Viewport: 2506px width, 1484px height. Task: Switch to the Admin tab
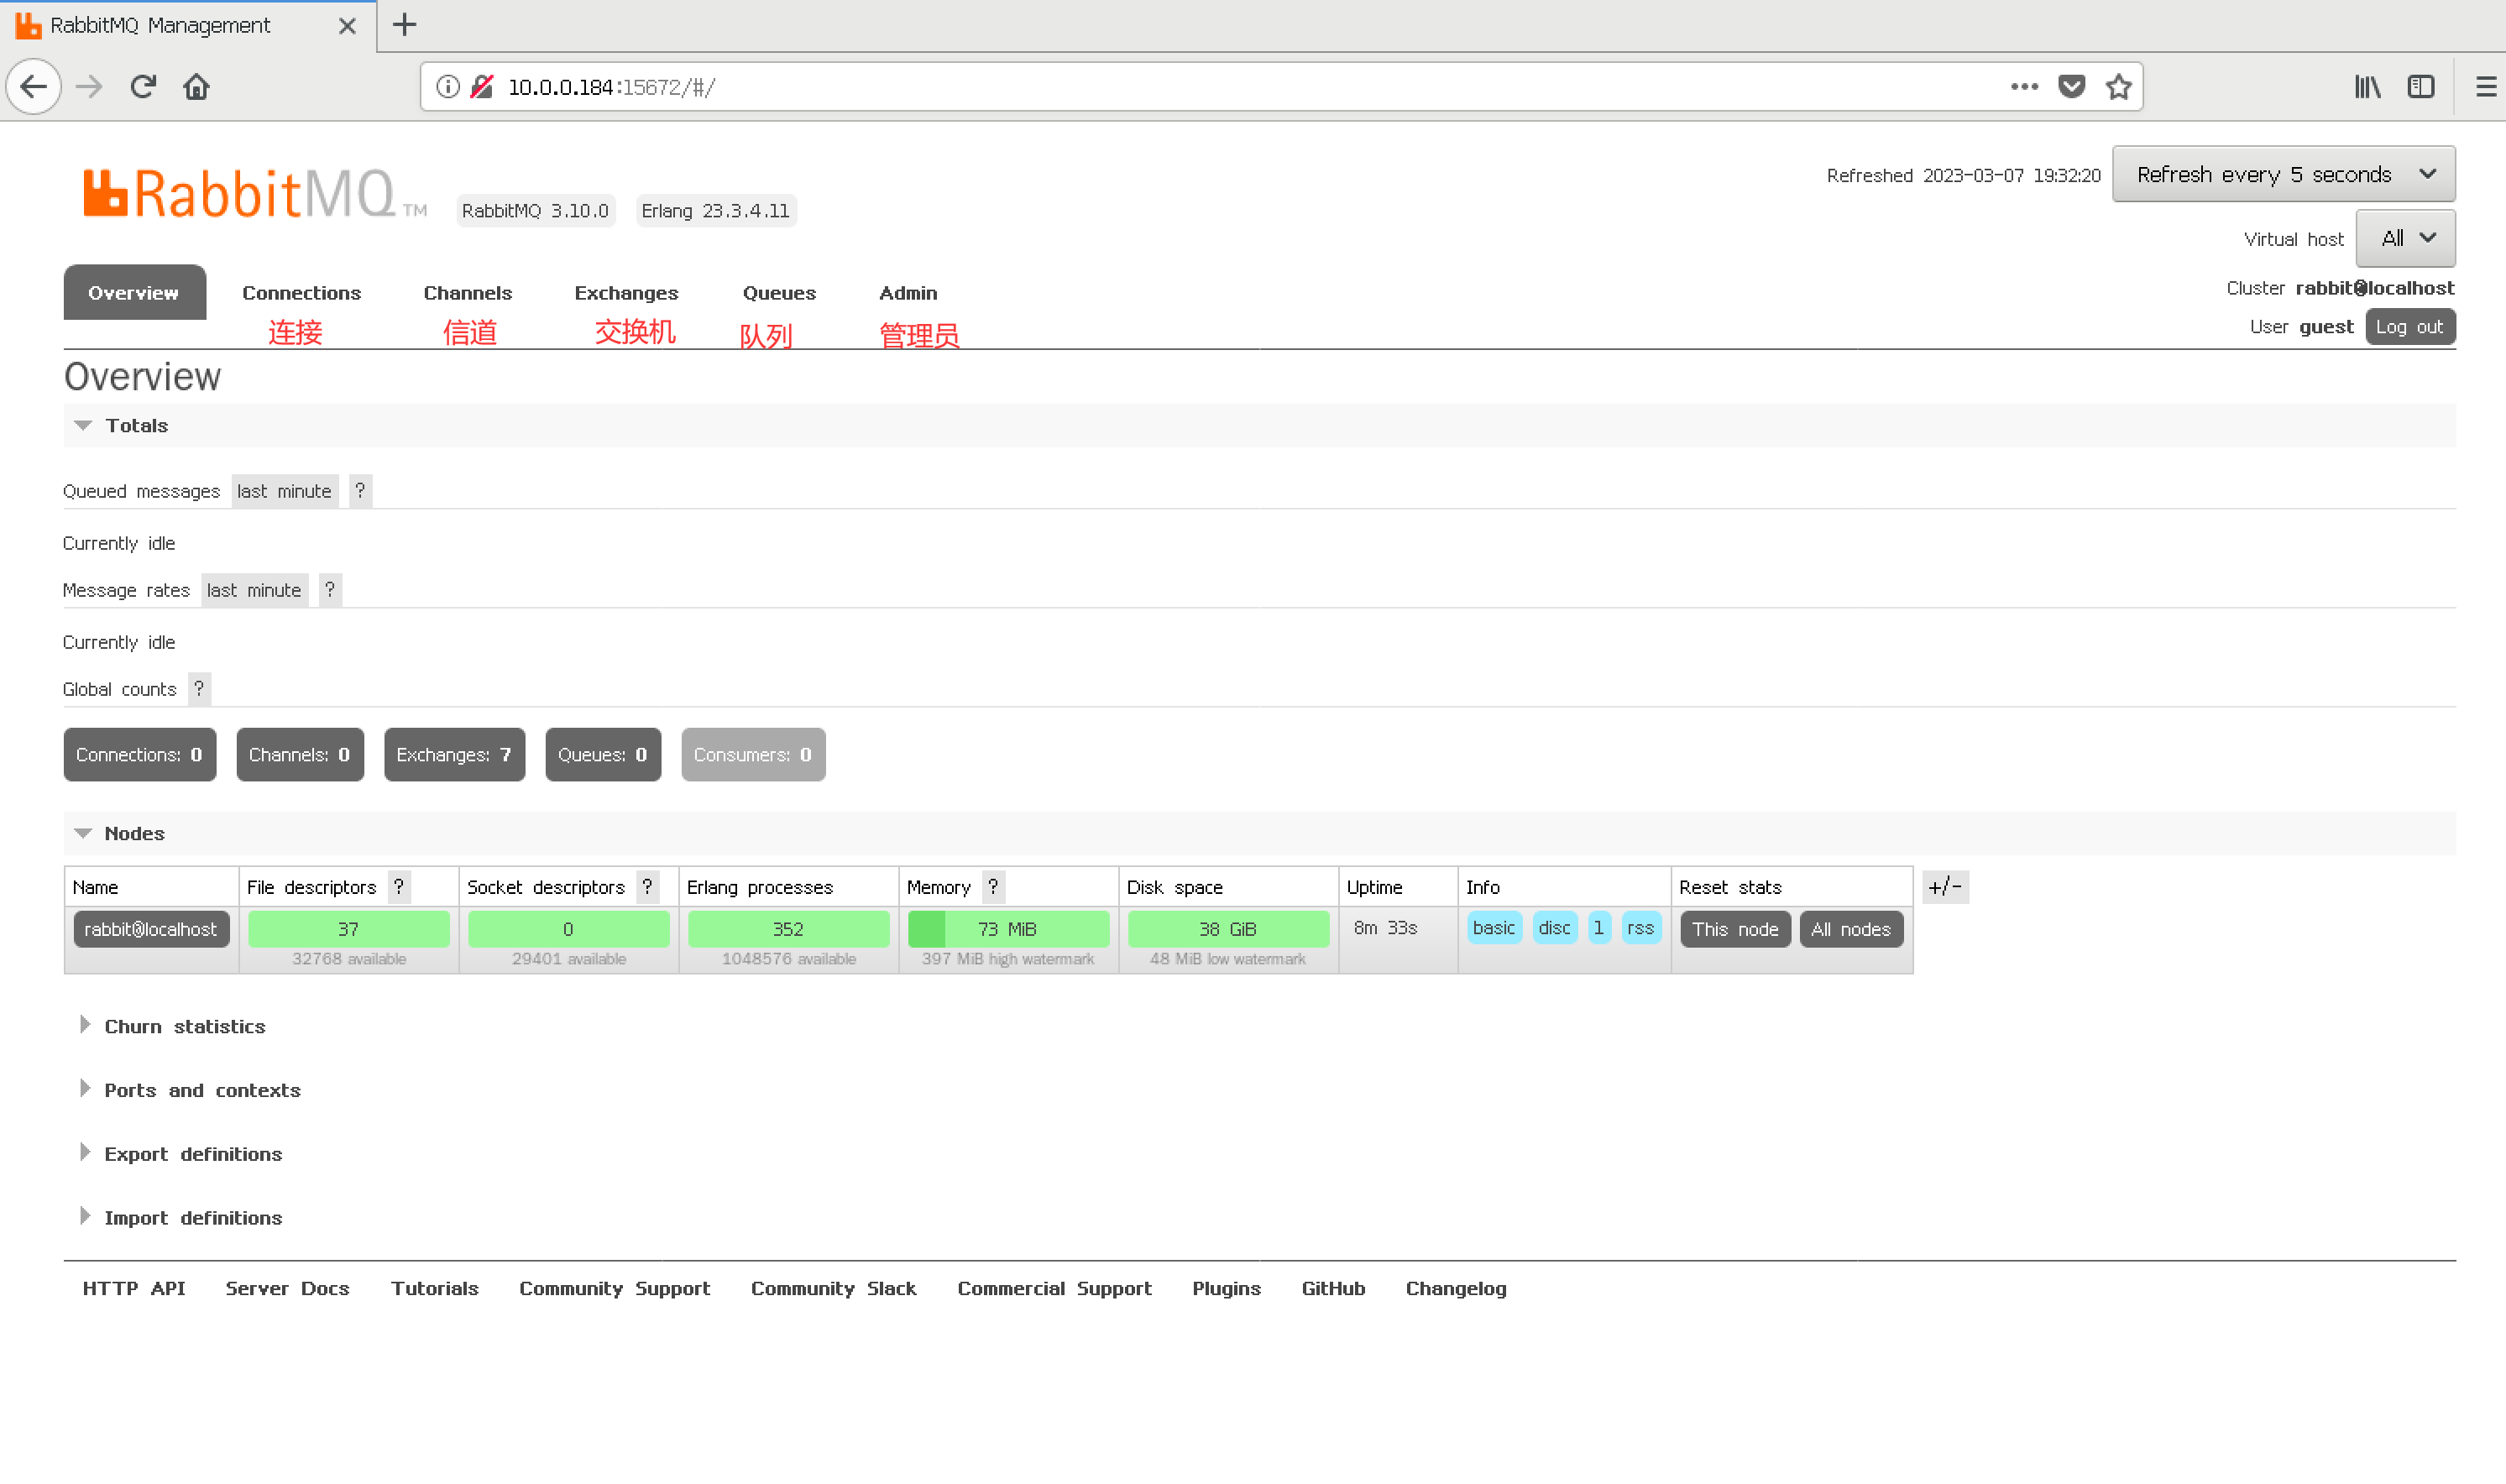click(908, 293)
